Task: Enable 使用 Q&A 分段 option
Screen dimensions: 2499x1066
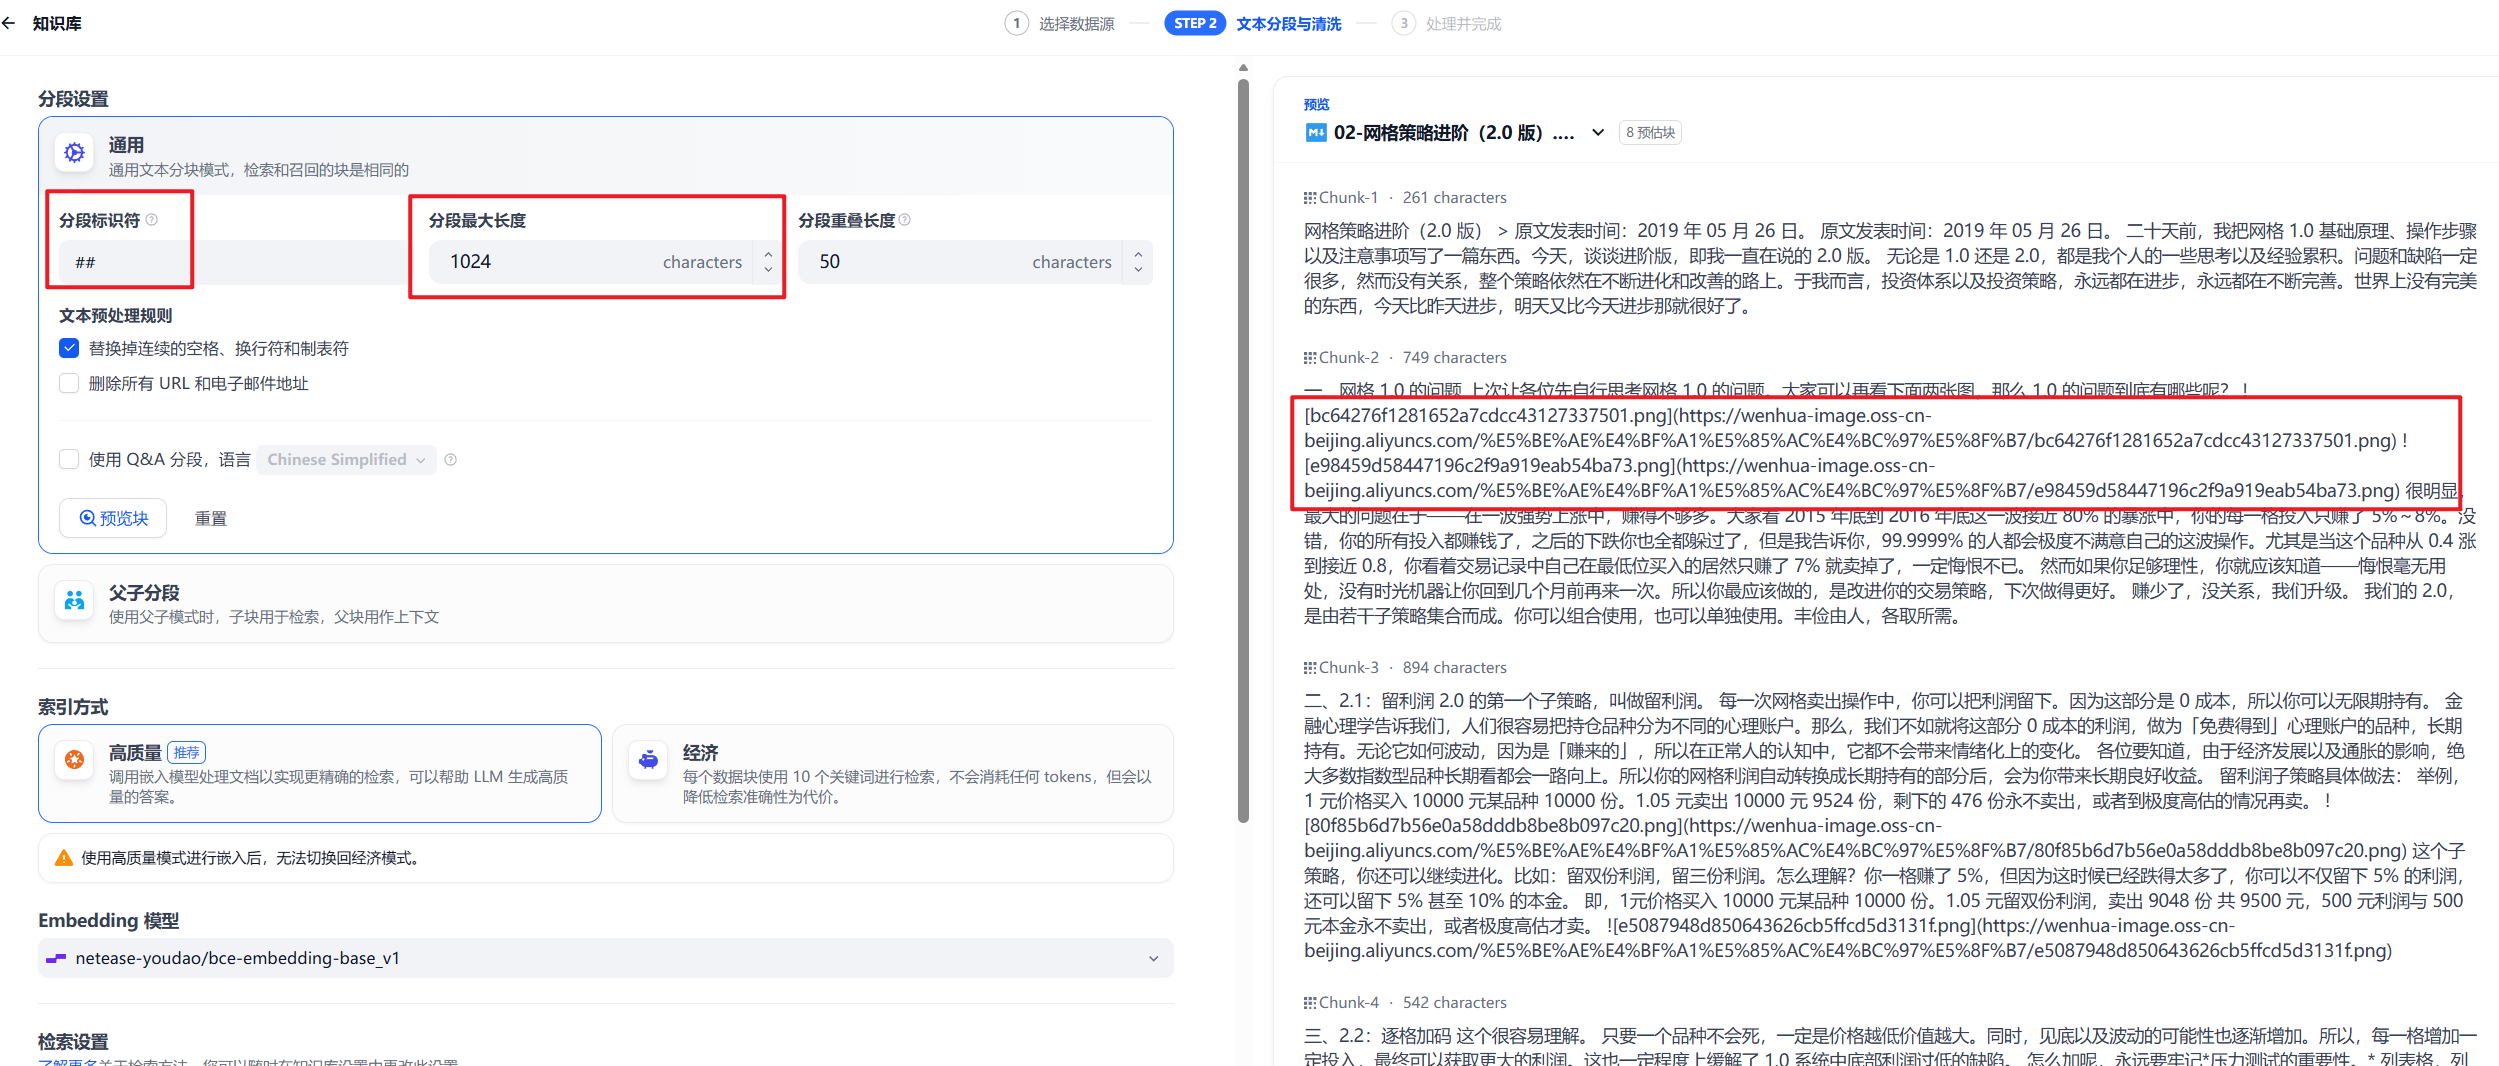Action: (68, 459)
